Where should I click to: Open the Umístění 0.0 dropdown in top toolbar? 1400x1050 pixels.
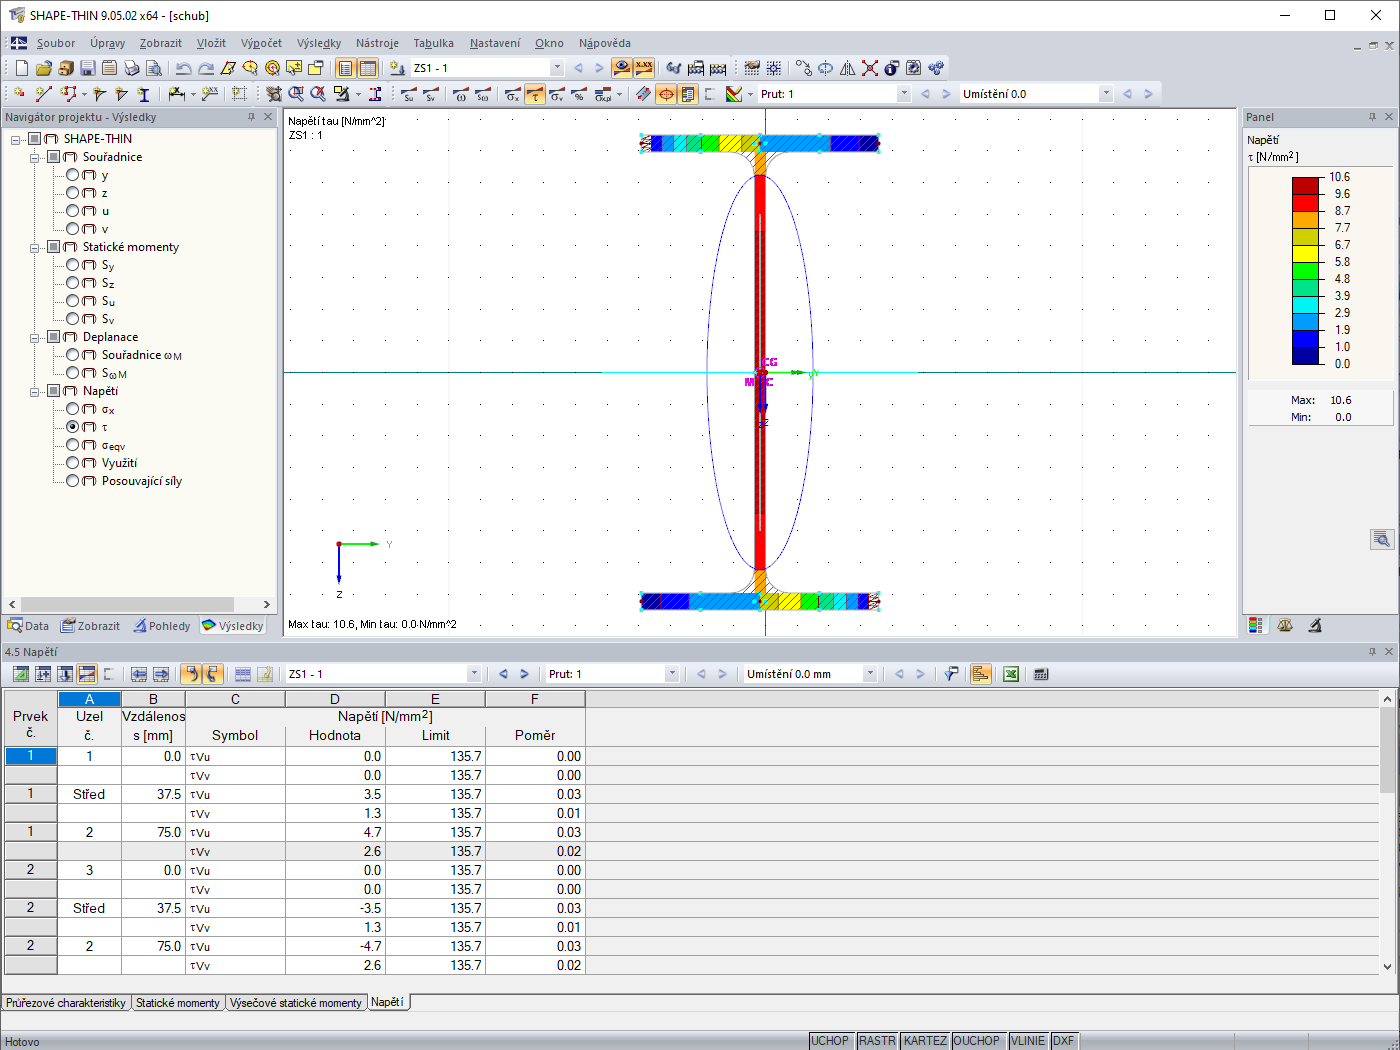[x=1106, y=94]
